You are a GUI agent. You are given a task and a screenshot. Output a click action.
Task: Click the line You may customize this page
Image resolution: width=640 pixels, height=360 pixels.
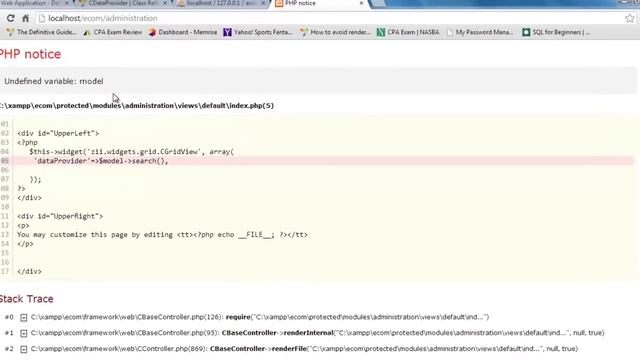point(162,235)
